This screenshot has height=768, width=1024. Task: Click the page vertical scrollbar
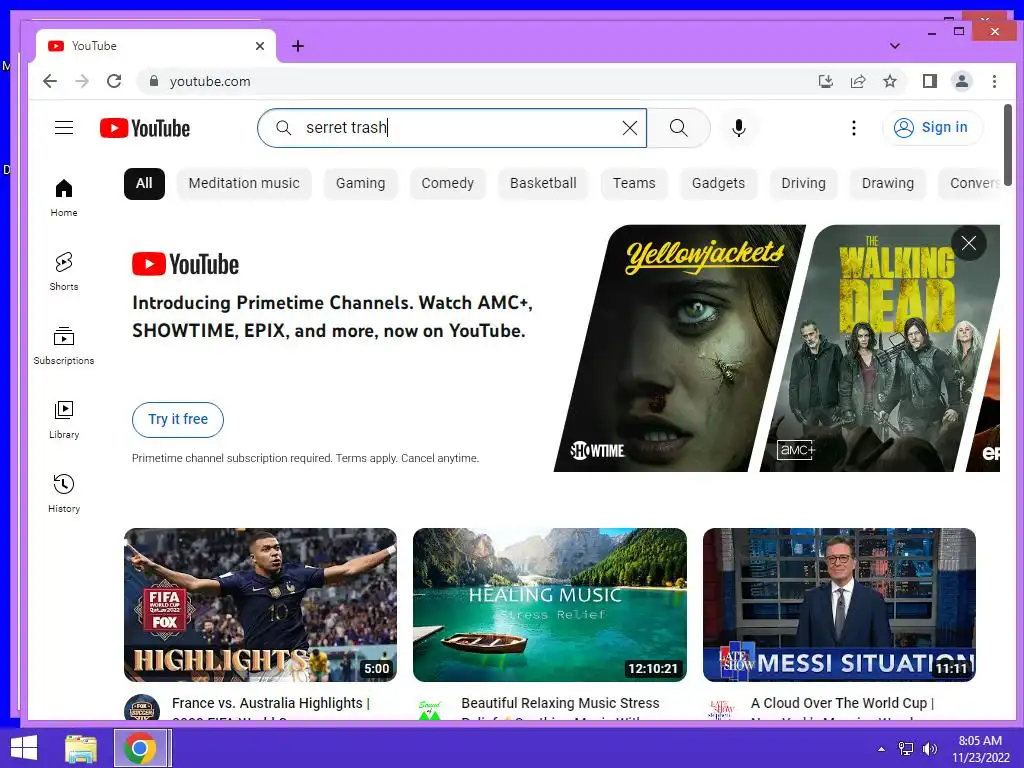coord(1008,144)
